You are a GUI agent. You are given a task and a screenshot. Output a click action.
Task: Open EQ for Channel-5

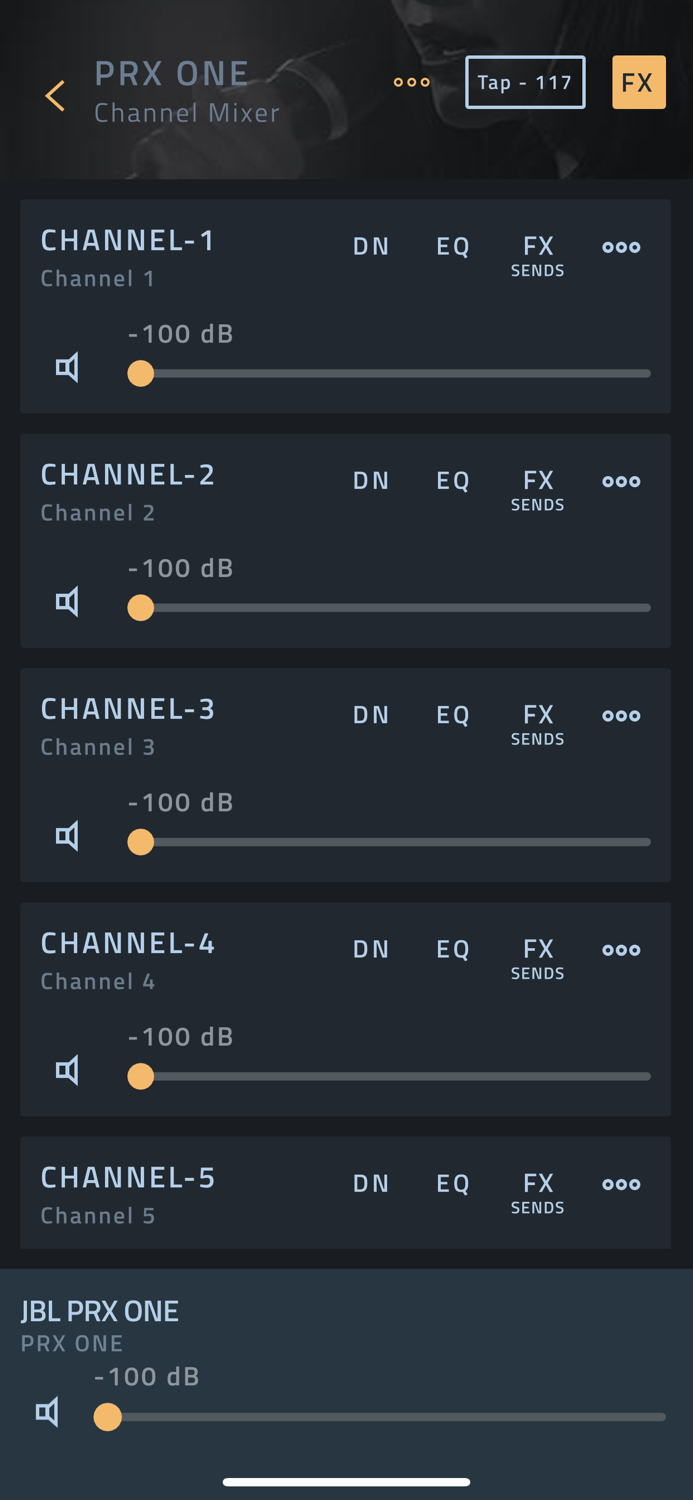[453, 1184]
